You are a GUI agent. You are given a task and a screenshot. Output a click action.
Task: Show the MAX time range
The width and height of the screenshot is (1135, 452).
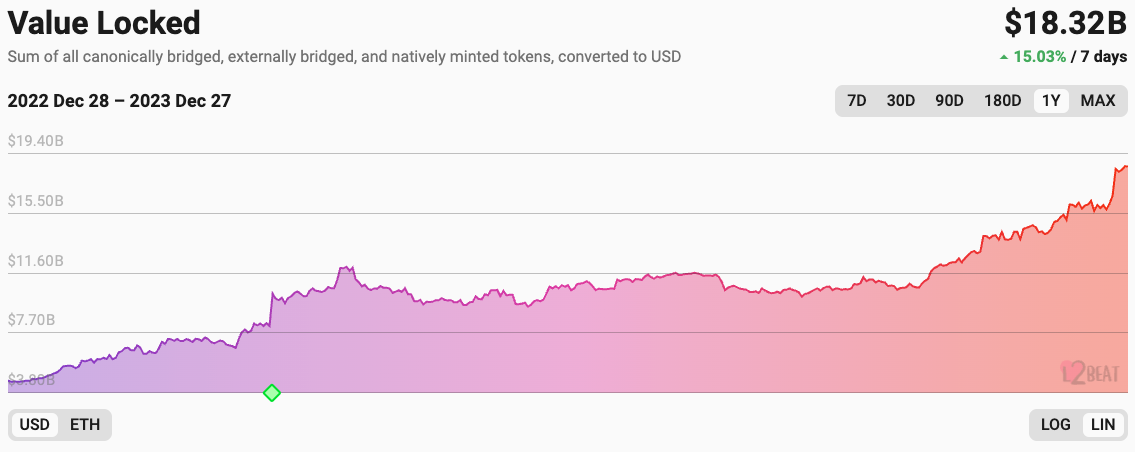pos(1097,100)
